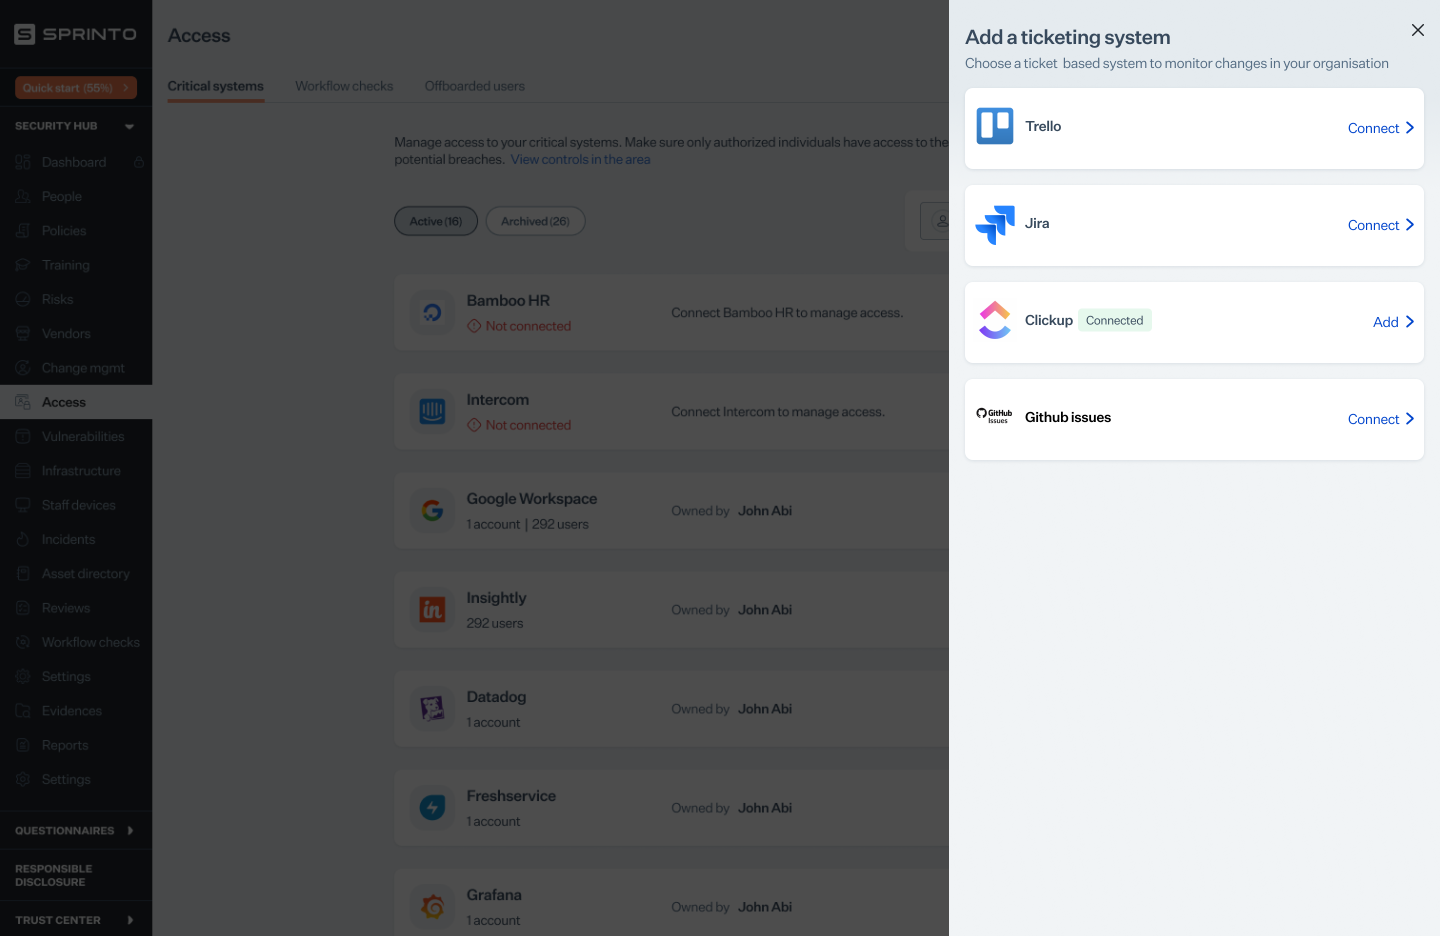Open Responsible Disclosure in the sidebar
The image size is (1440, 936).
[x=53, y=875]
